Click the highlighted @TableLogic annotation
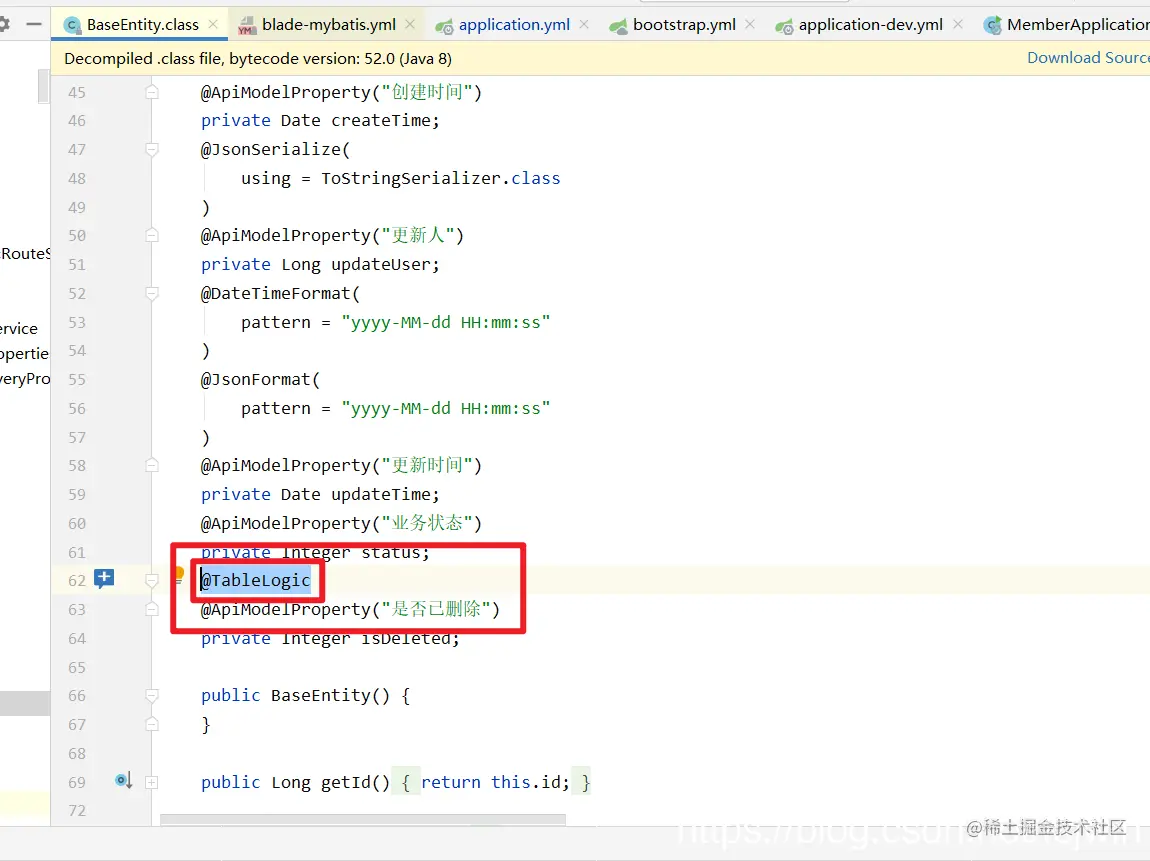The height and width of the screenshot is (861, 1150). pos(255,581)
